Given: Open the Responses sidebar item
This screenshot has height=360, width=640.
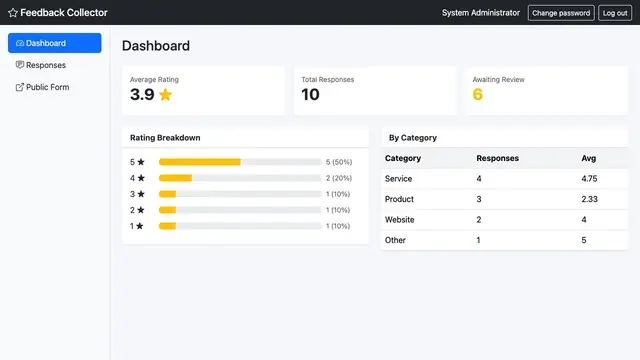Looking at the screenshot, I should (x=55, y=65).
